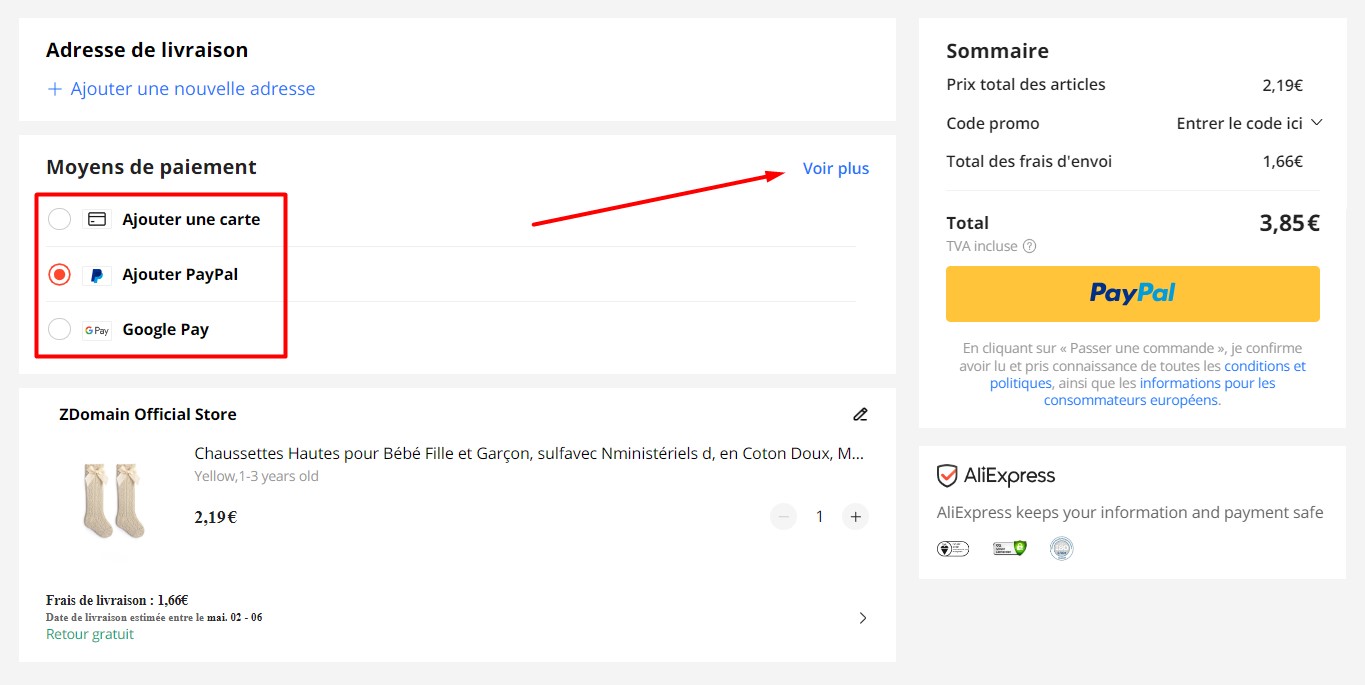This screenshot has height=685, width=1365.
Task: Click 'Ajouter une nouvelle adresse'
Action: coord(180,88)
